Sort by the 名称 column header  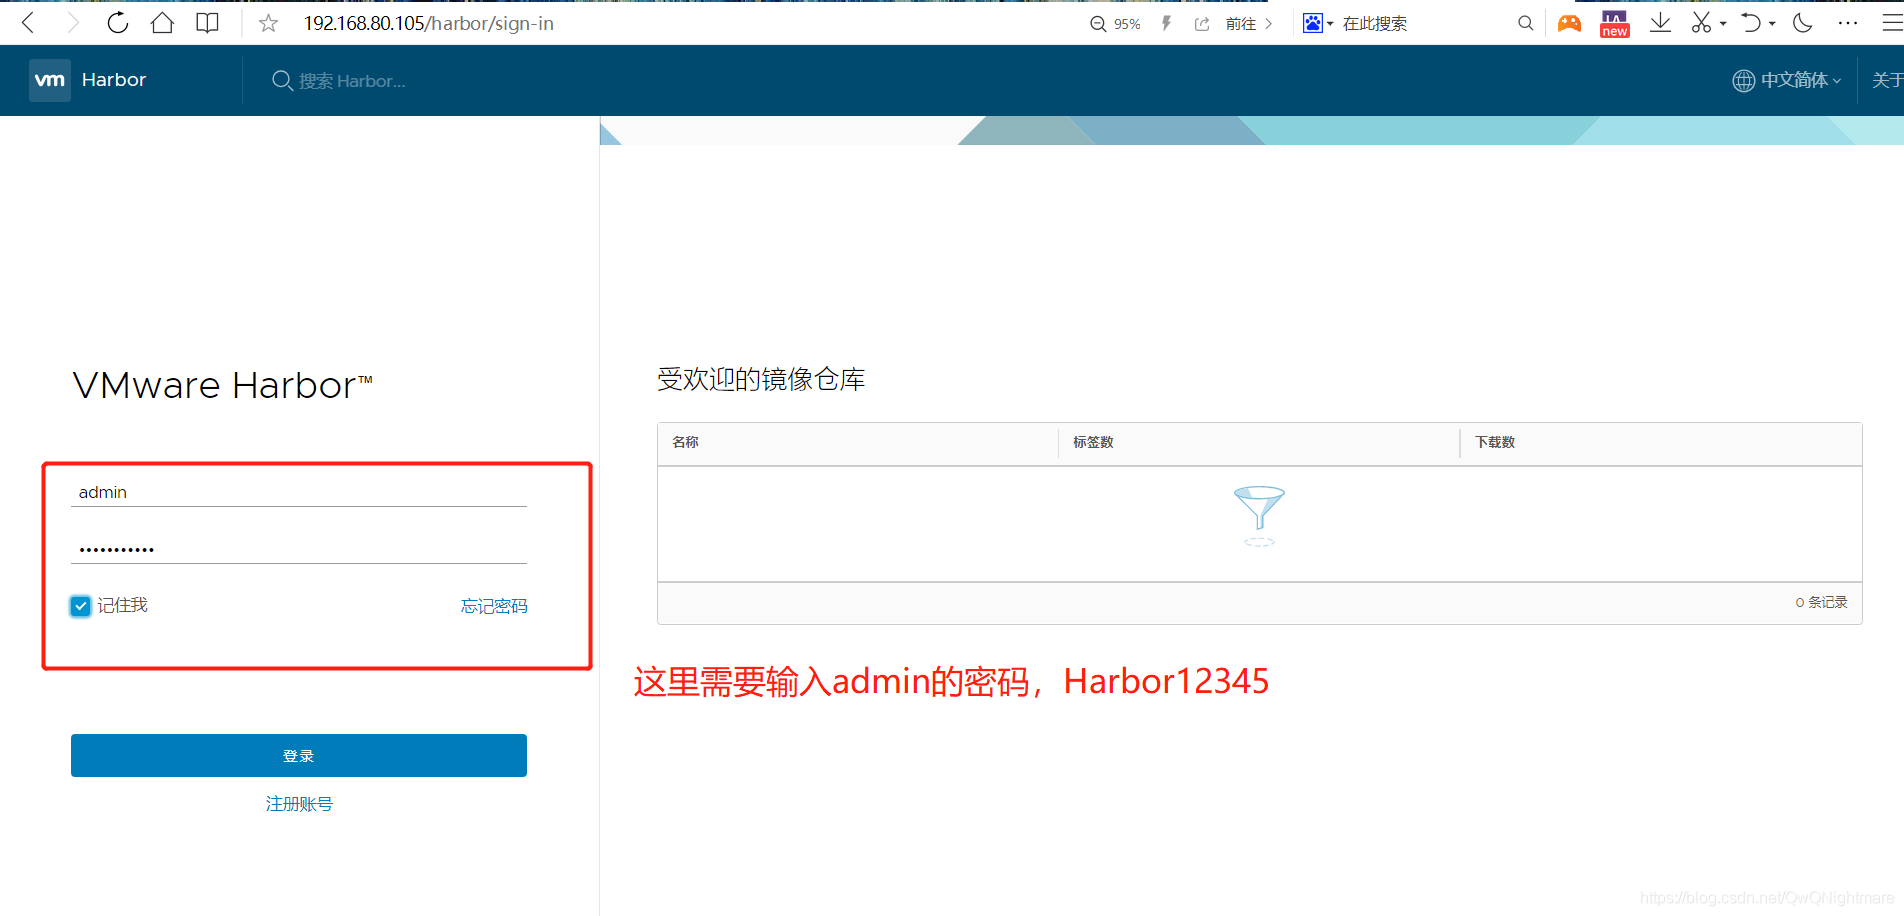685,442
